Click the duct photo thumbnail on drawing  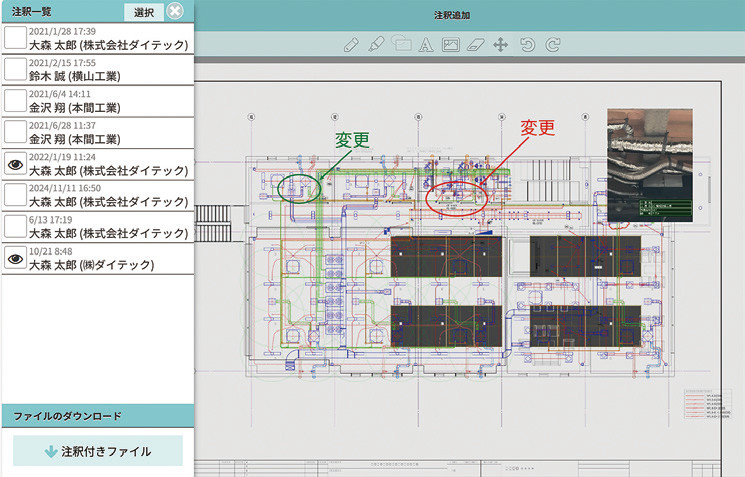pos(649,165)
